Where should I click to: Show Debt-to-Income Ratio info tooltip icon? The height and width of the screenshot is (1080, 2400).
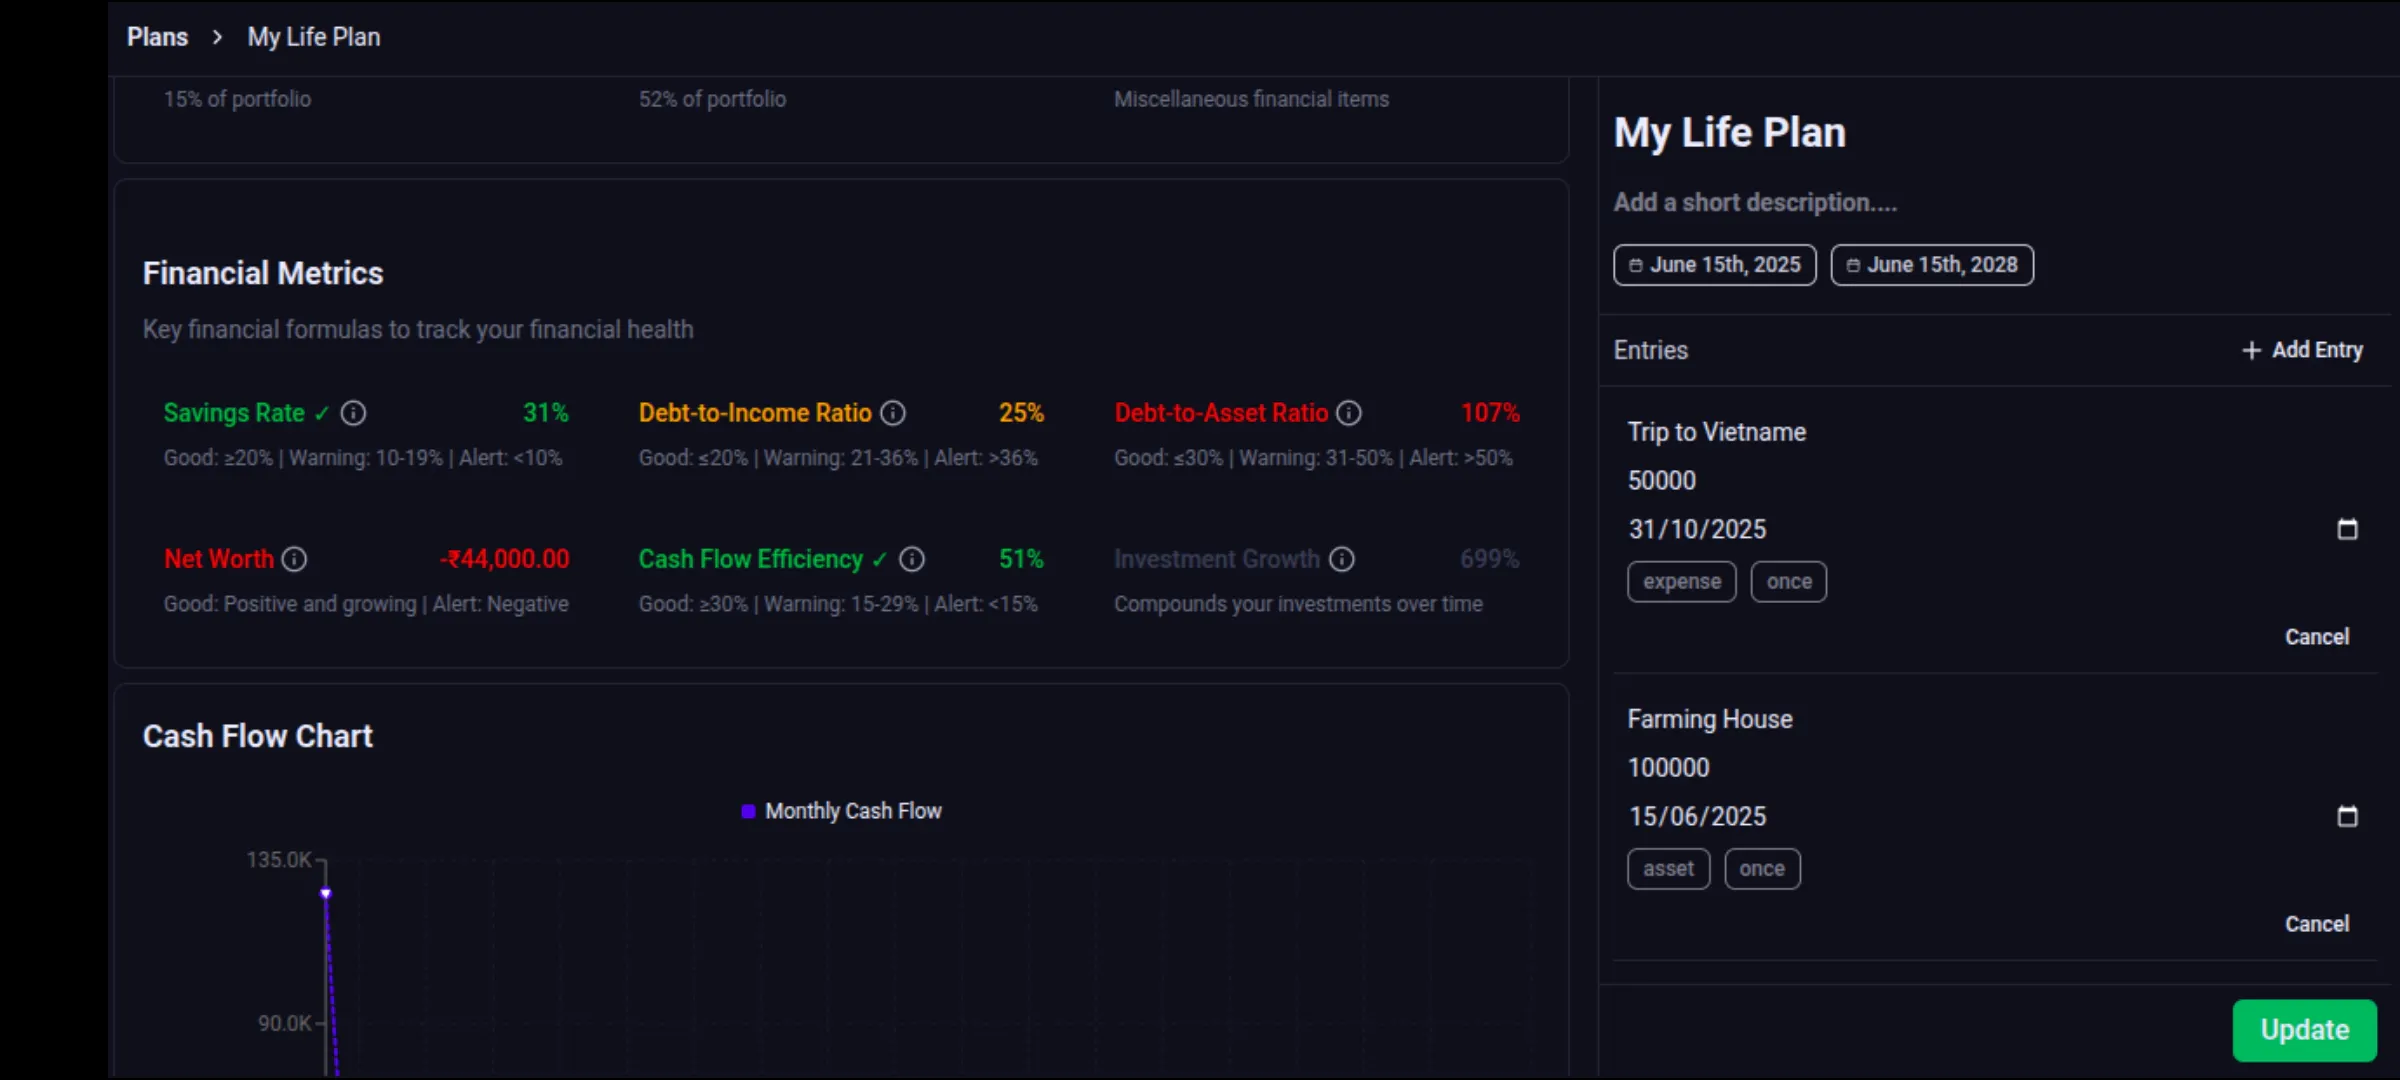pos(893,413)
